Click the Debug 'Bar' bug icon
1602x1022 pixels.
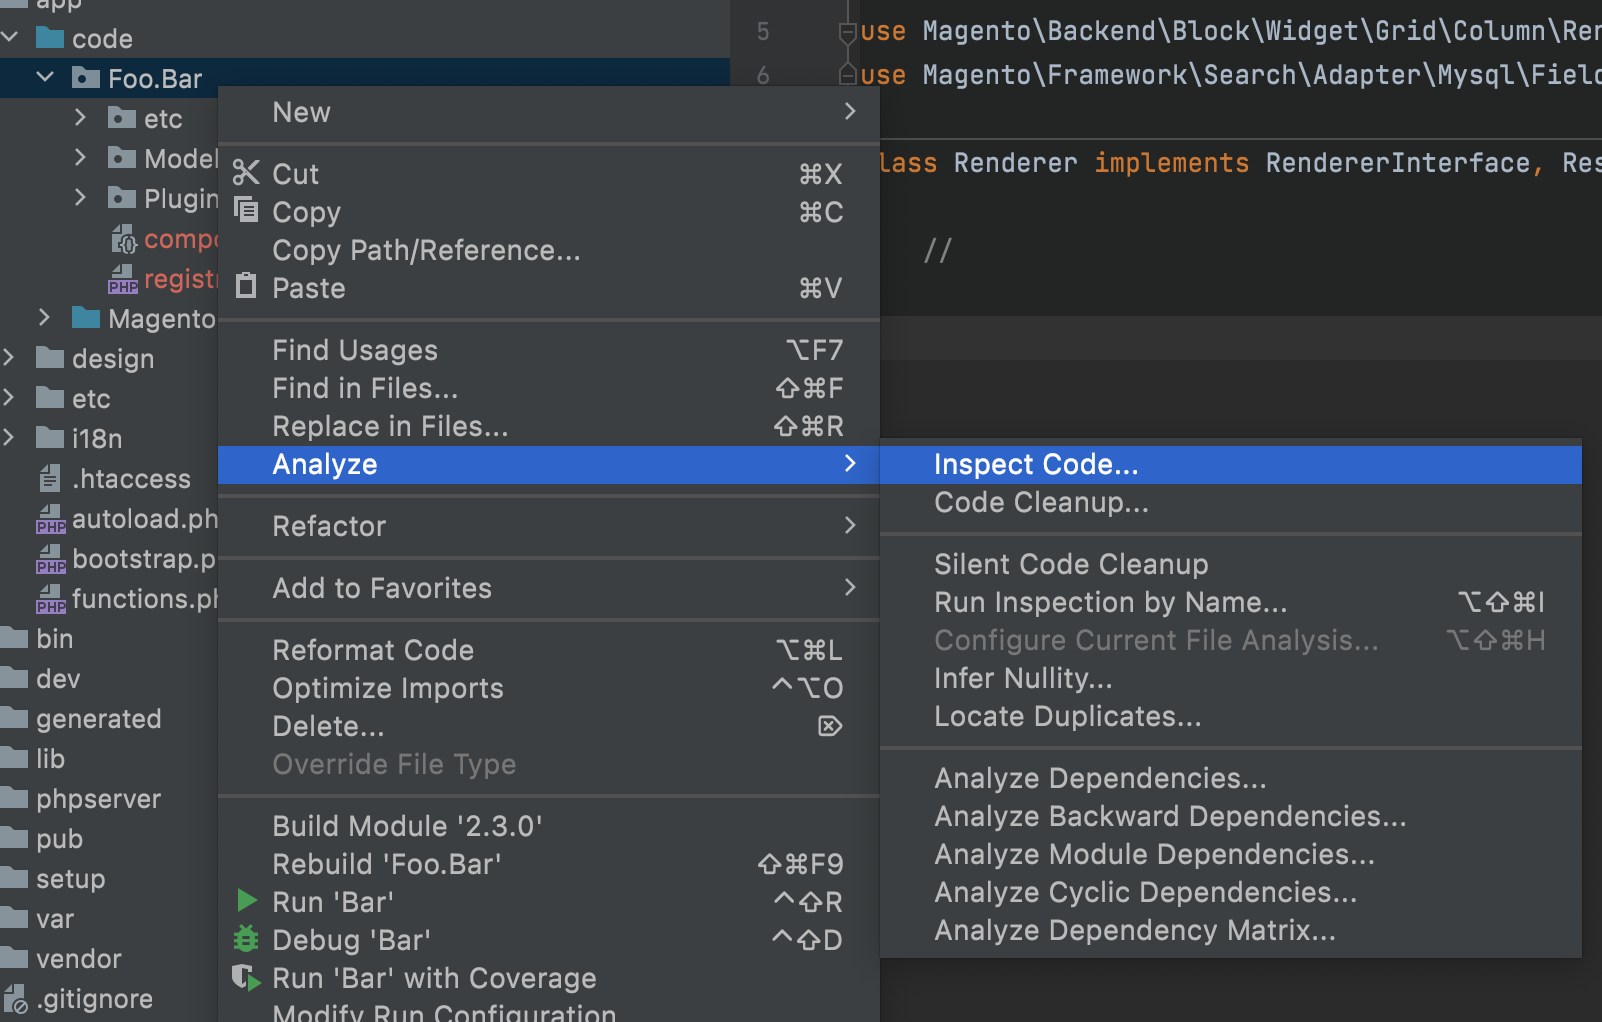[x=246, y=939]
